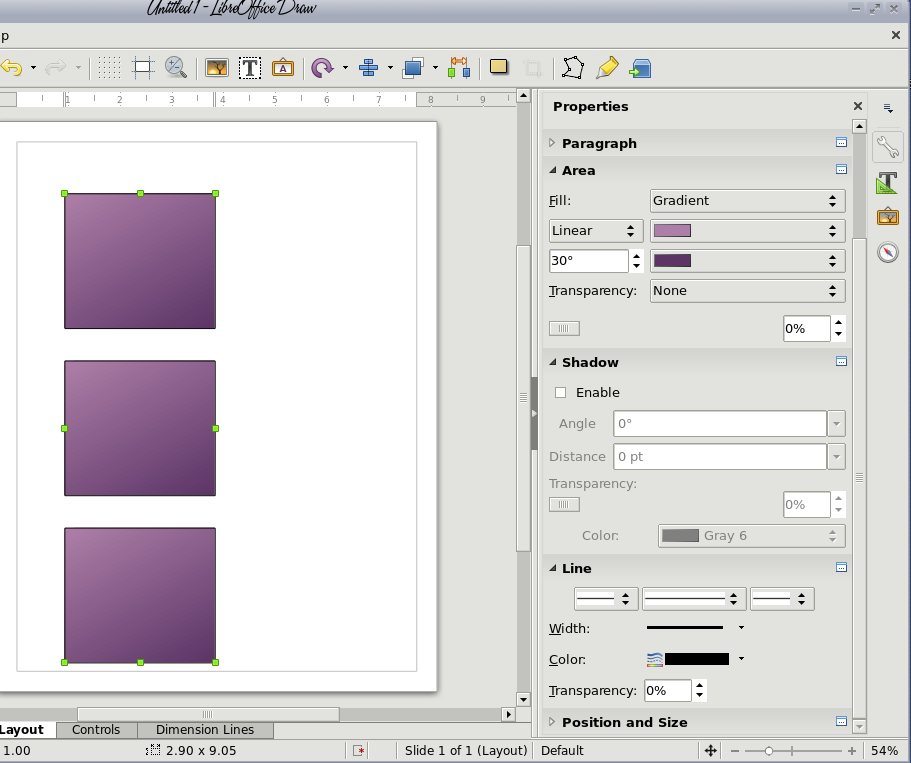
Task: Click gradient angle 30° field
Action: pyautogui.click(x=589, y=261)
